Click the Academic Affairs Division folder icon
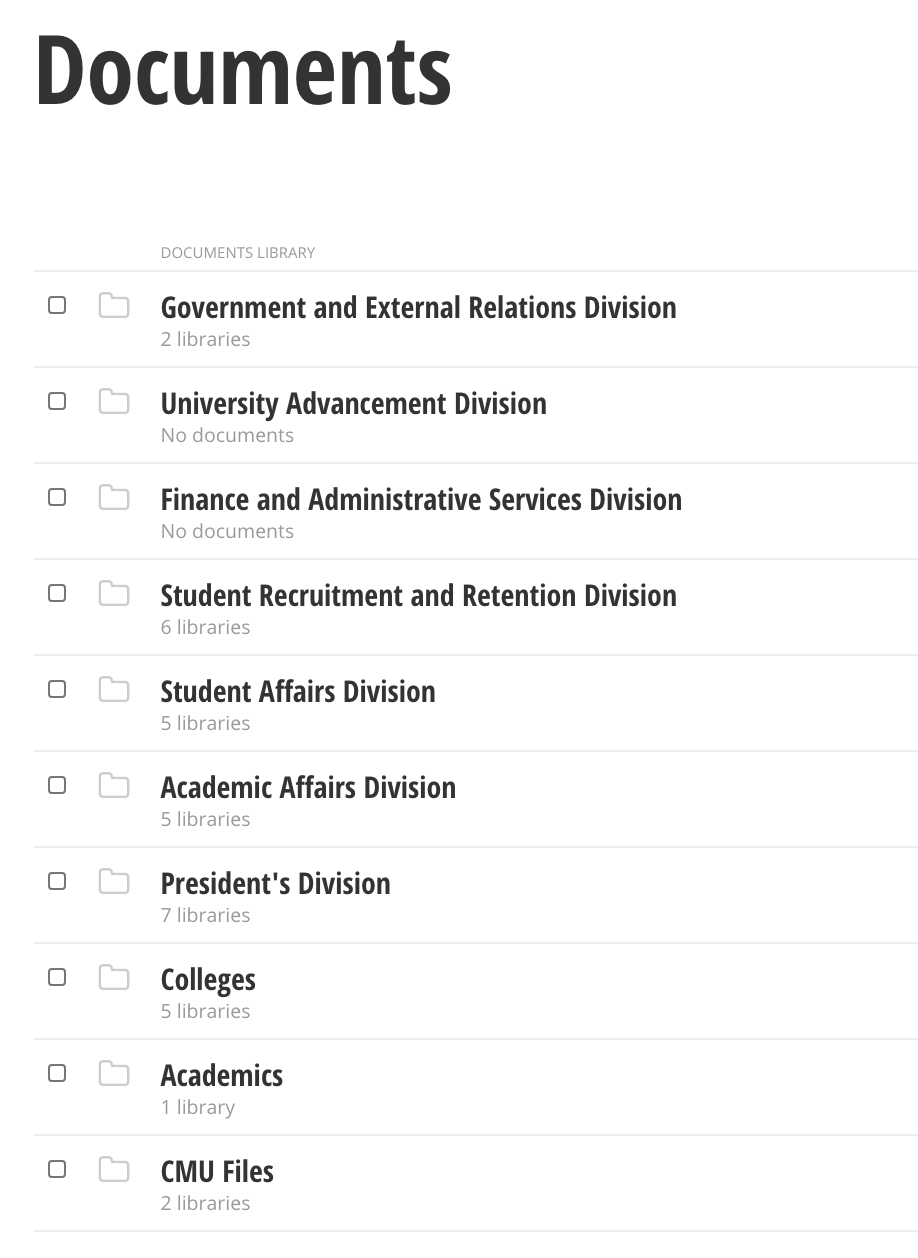The height and width of the screenshot is (1258, 918). pyautogui.click(x=114, y=786)
